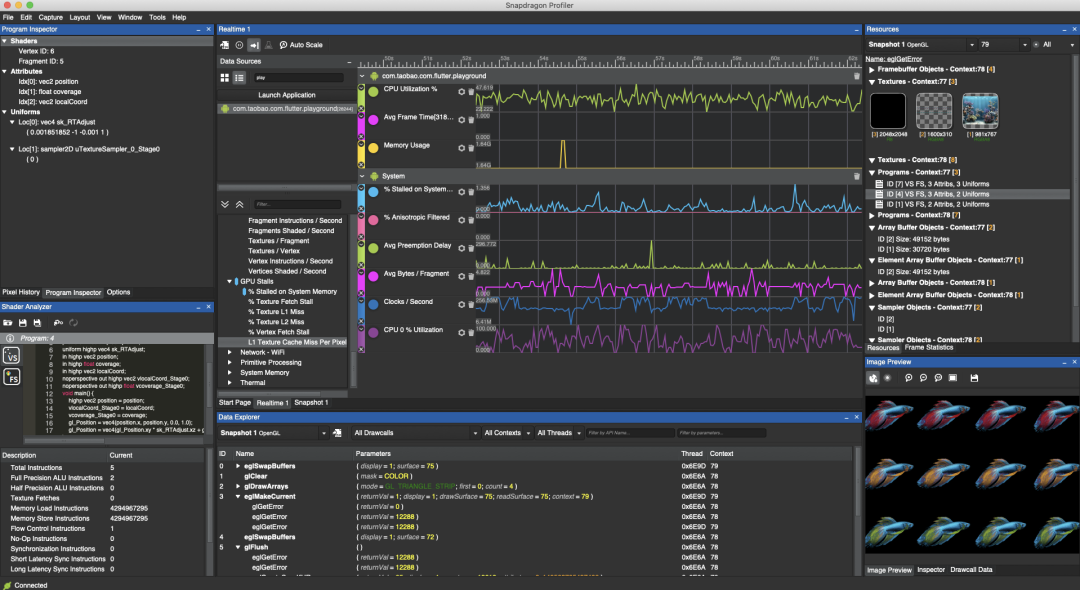Collapse all metric categories with double-down arrows
This screenshot has width=1080, height=590.
click(x=225, y=204)
